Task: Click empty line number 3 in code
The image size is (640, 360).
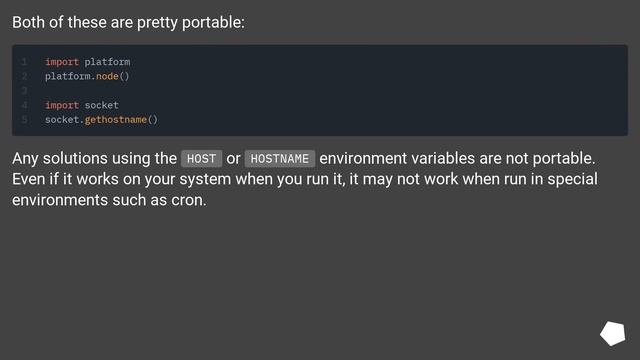Action: click(24, 91)
